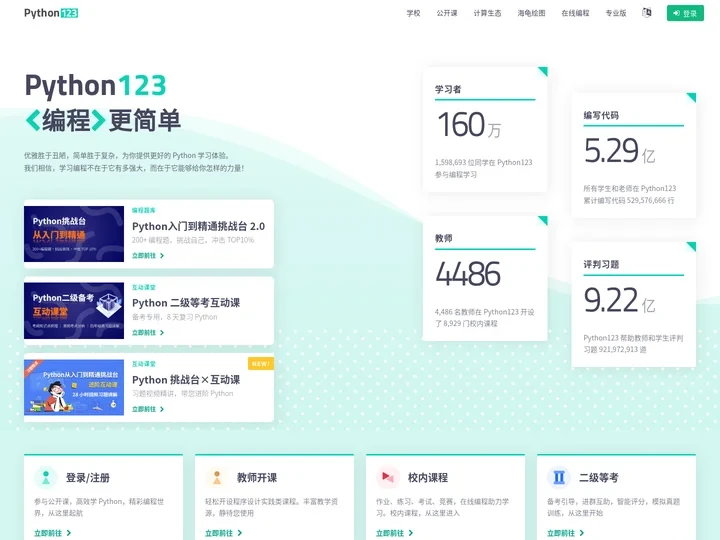
Task: Click the green 登录 button
Action: [x=685, y=13]
